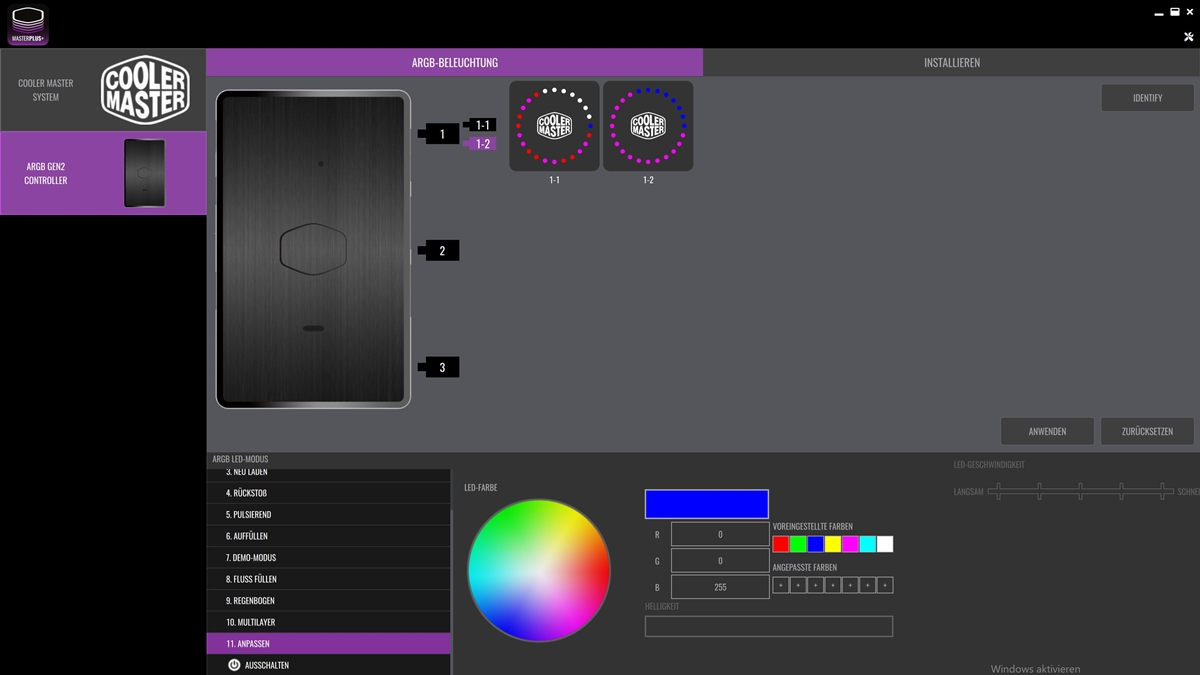Screen dimensions: 1200x675
Task: Switch to the ARGB-Beleuchtung tab
Action: coord(455,62)
